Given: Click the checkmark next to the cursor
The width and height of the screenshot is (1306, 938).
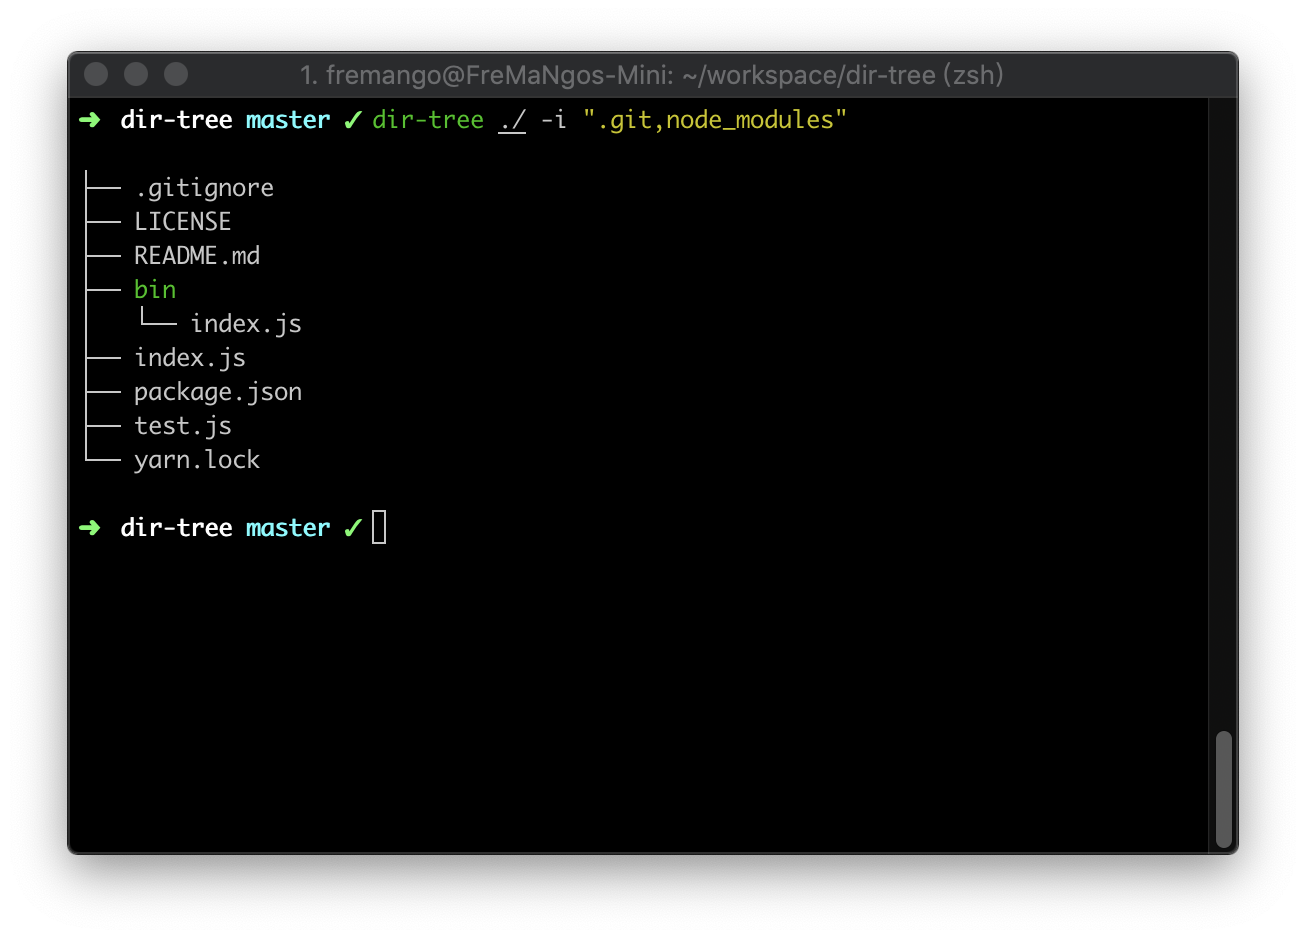Looking at the screenshot, I should (352, 528).
